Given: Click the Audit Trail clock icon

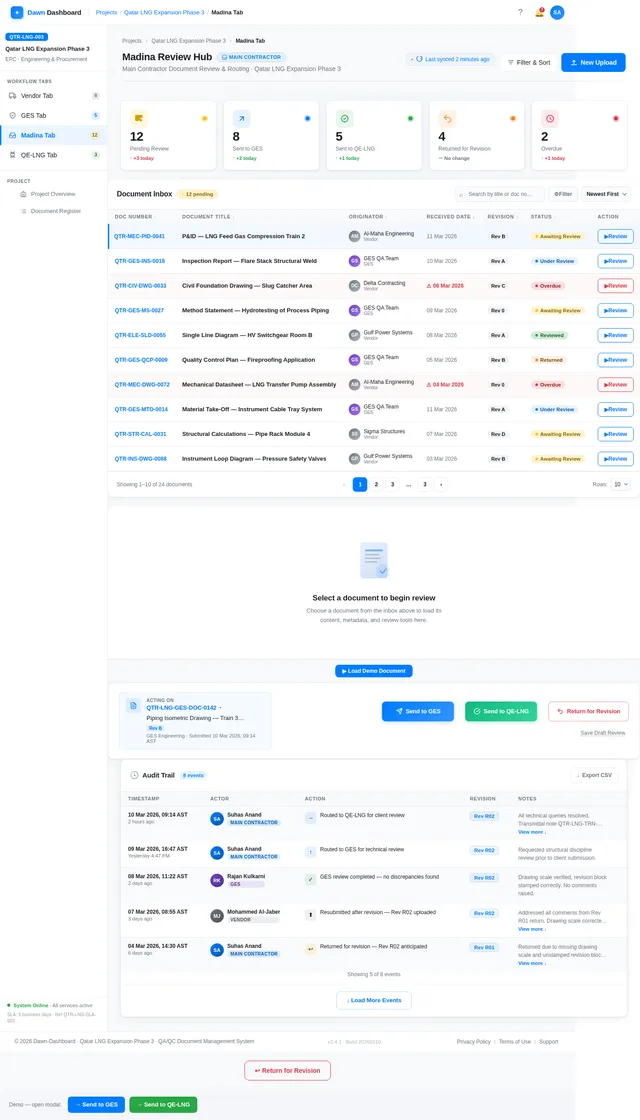Looking at the screenshot, I should tap(134, 775).
